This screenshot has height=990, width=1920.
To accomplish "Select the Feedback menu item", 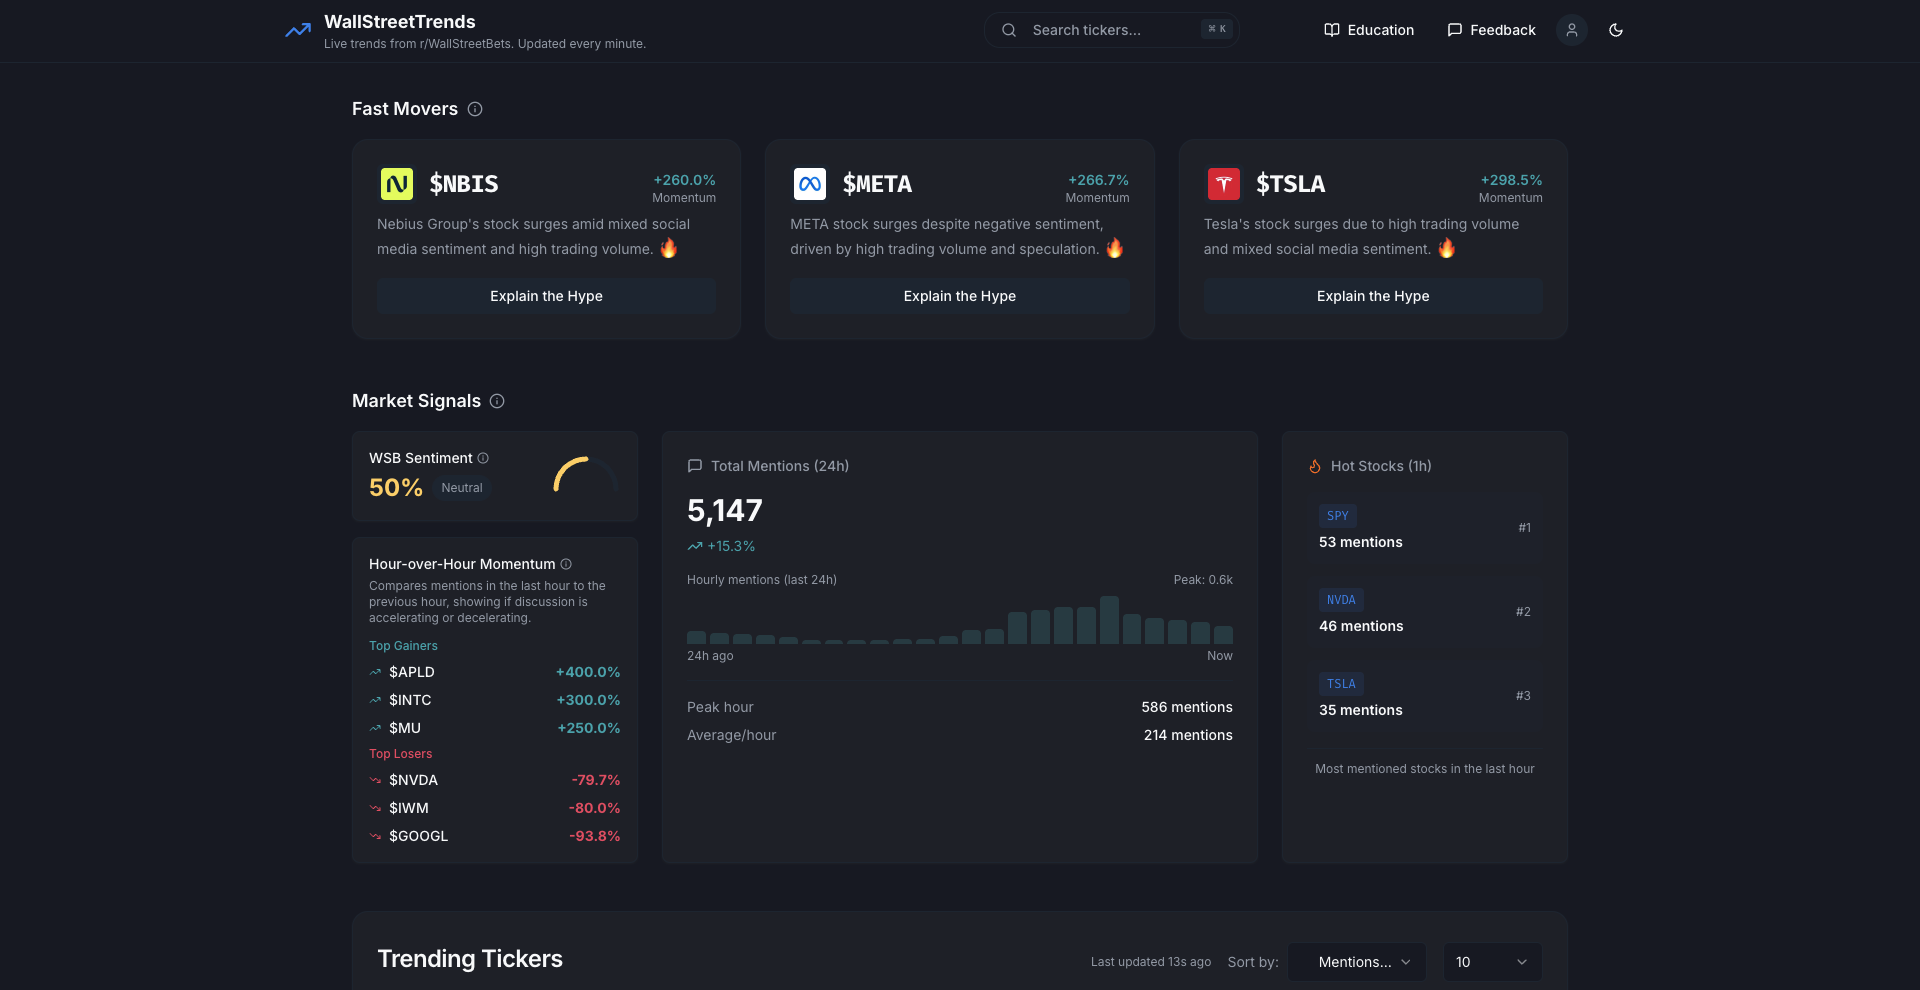I will coord(1502,30).
